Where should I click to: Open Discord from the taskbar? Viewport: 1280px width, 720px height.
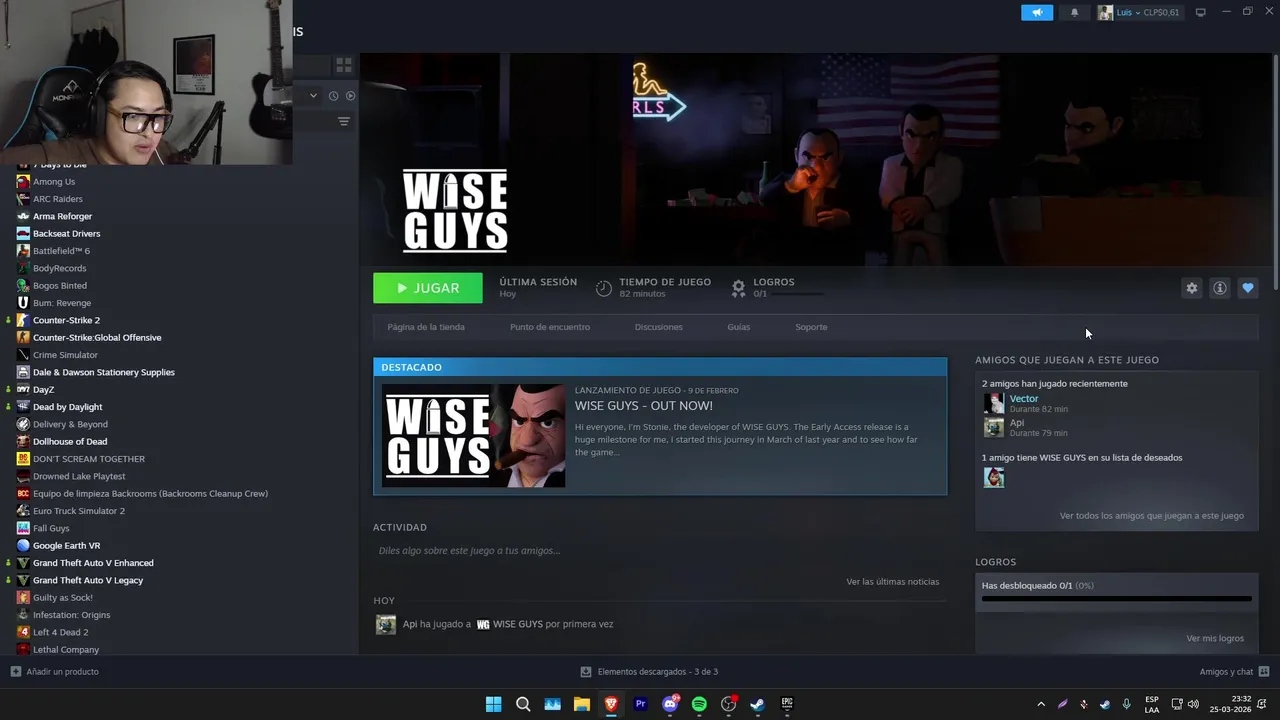click(670, 704)
